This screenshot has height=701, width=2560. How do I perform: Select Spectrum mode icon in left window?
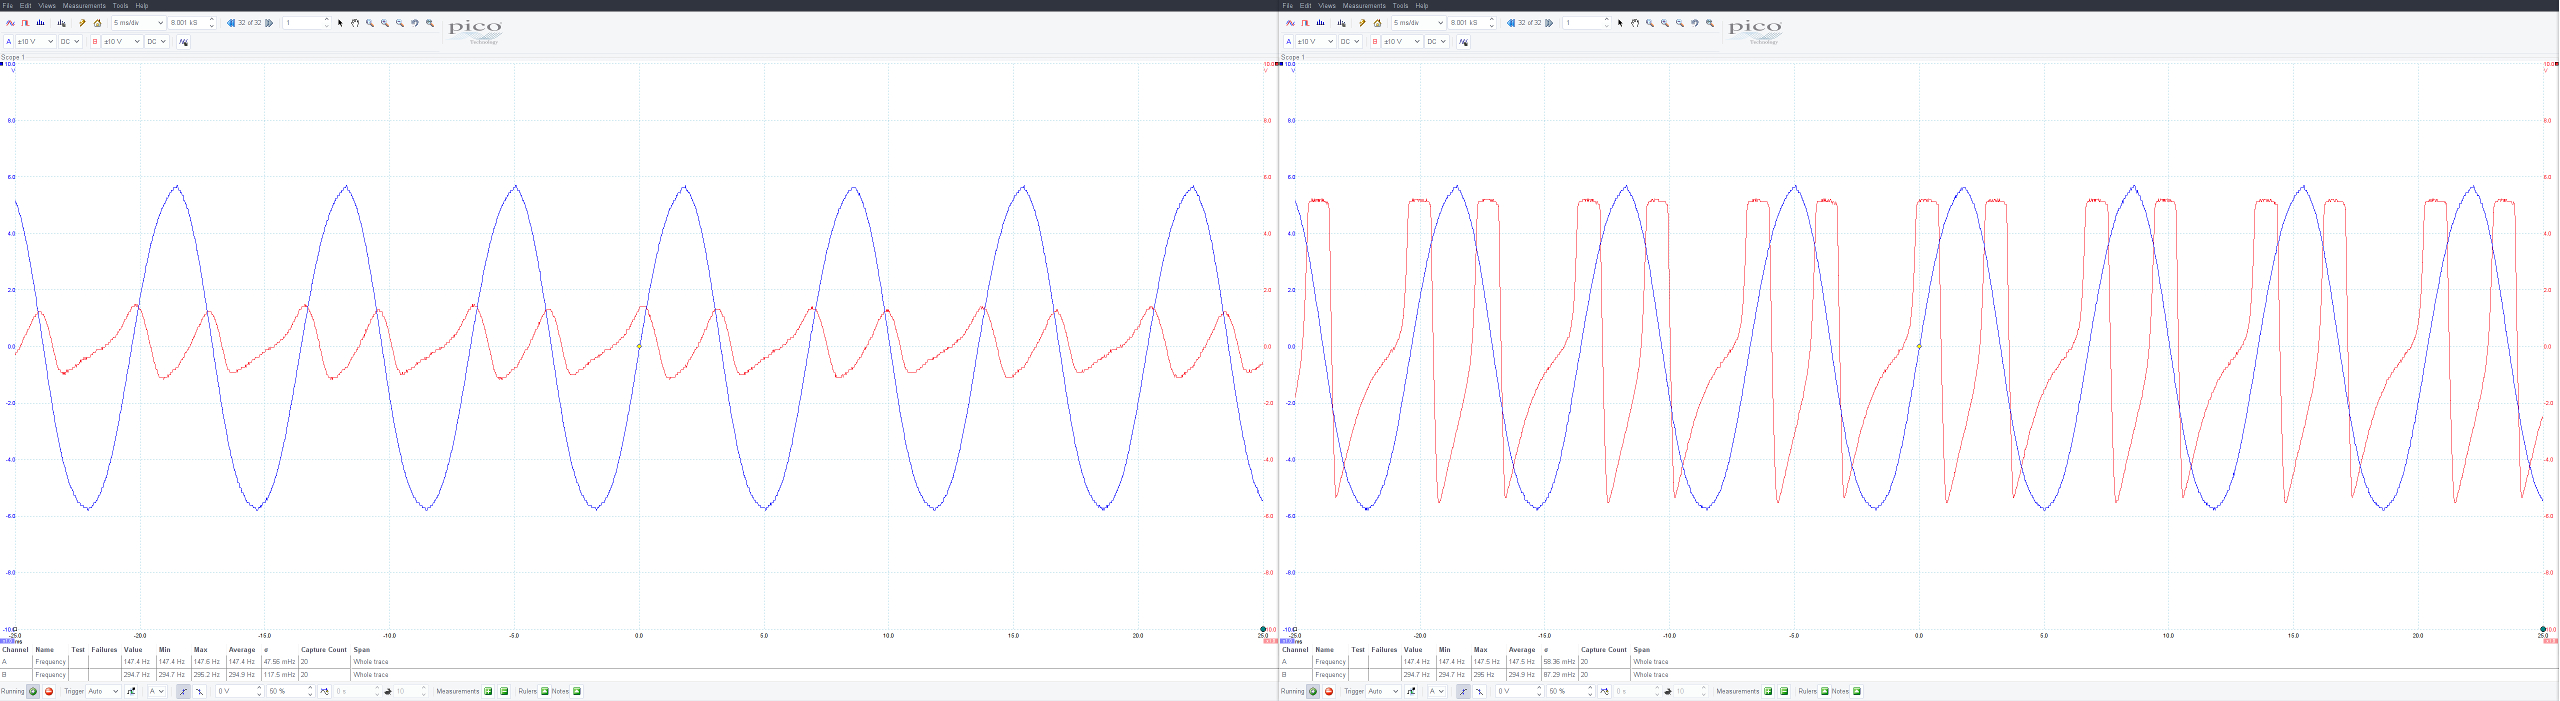click(40, 23)
